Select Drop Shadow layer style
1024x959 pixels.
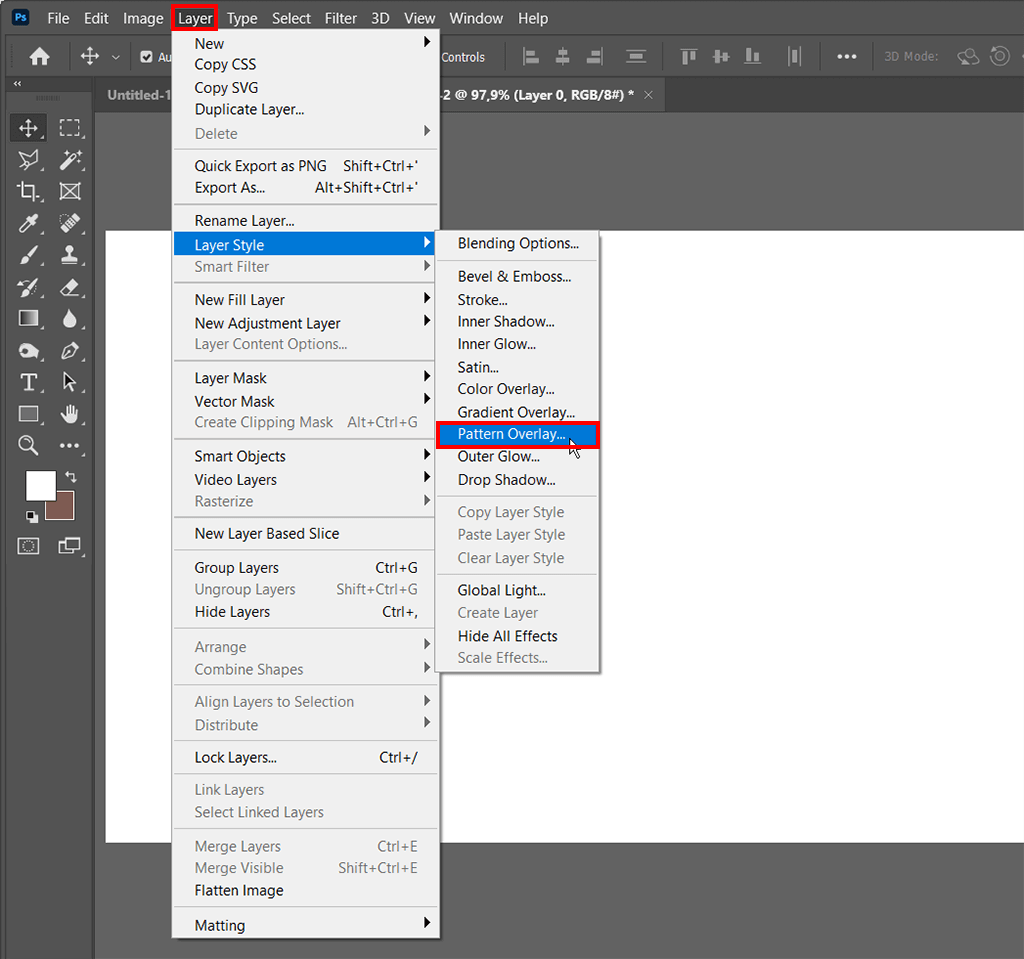517,480
